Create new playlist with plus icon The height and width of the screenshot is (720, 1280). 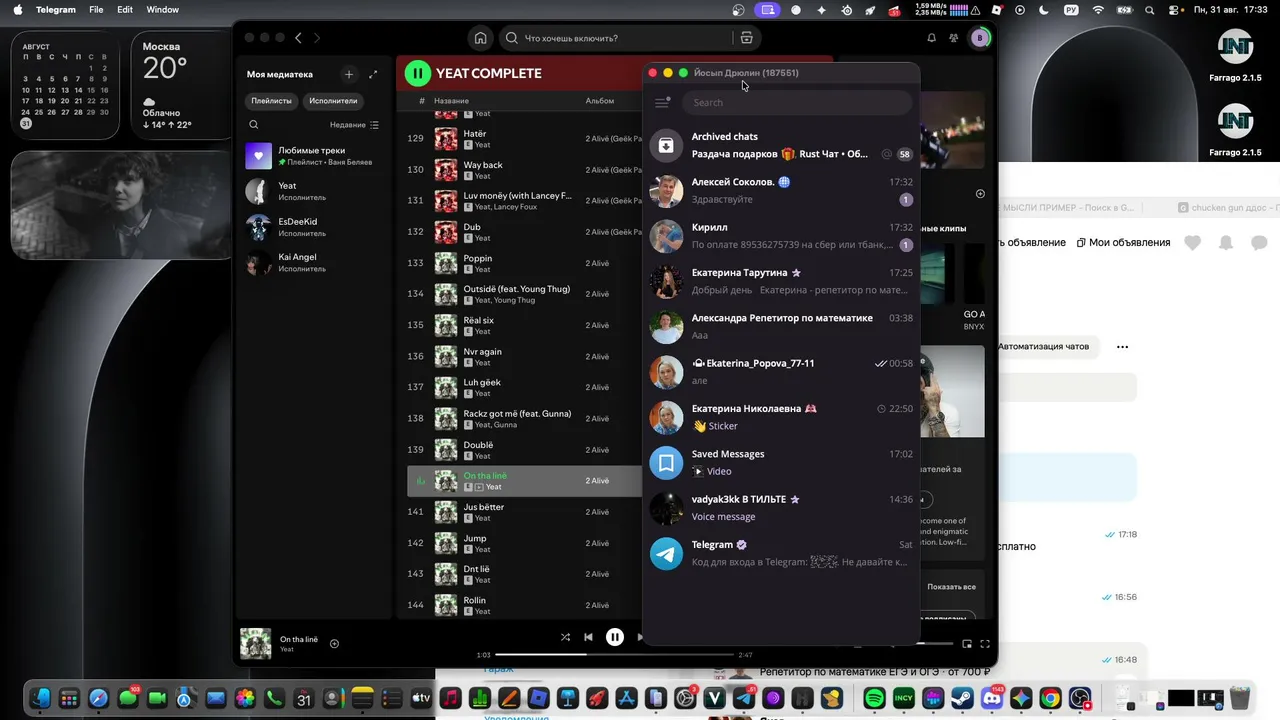349,74
